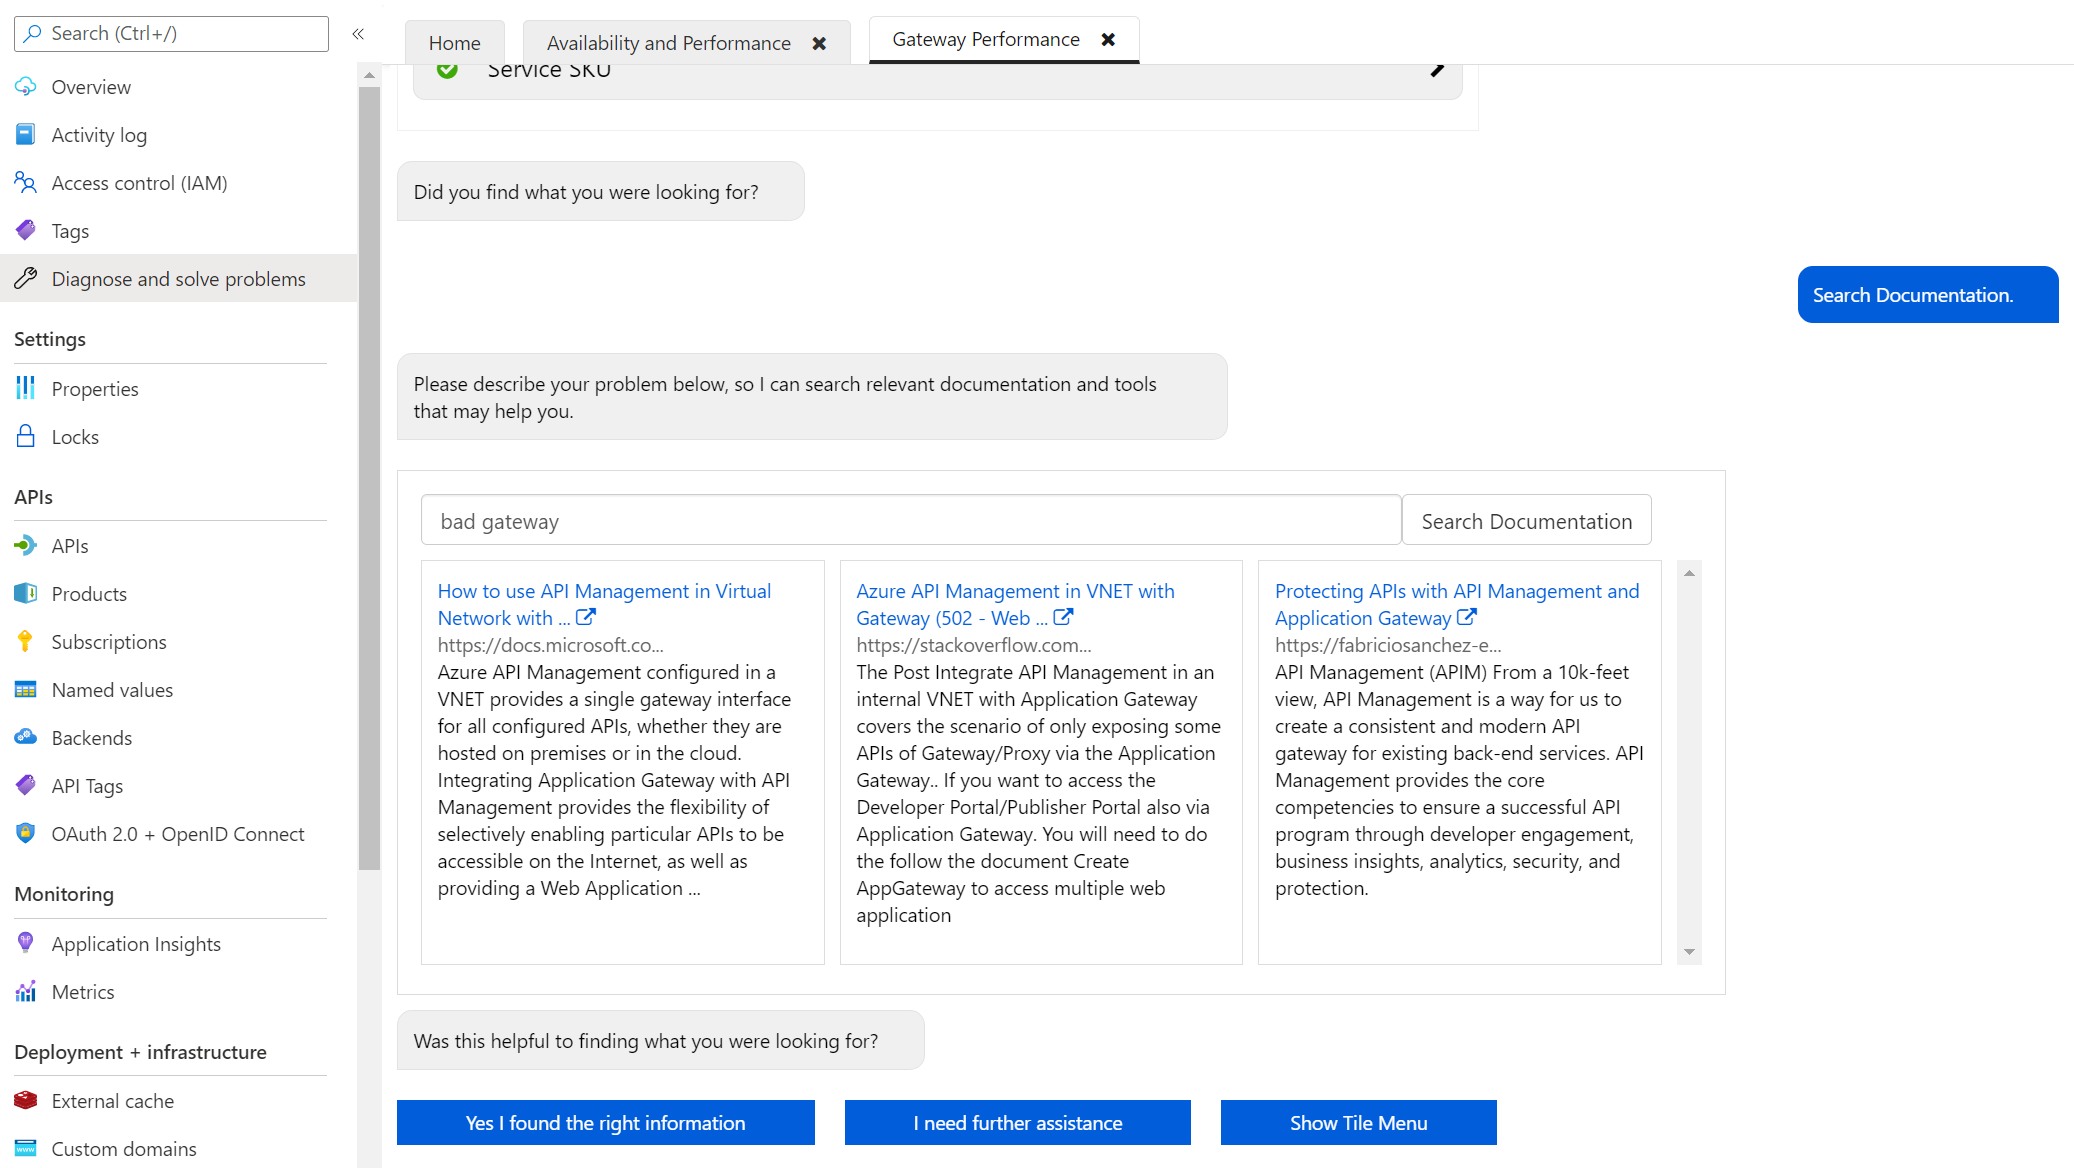Screen dimensions: 2074x1168
Task: Switch to Availability and Performance tab
Action: tap(667, 42)
